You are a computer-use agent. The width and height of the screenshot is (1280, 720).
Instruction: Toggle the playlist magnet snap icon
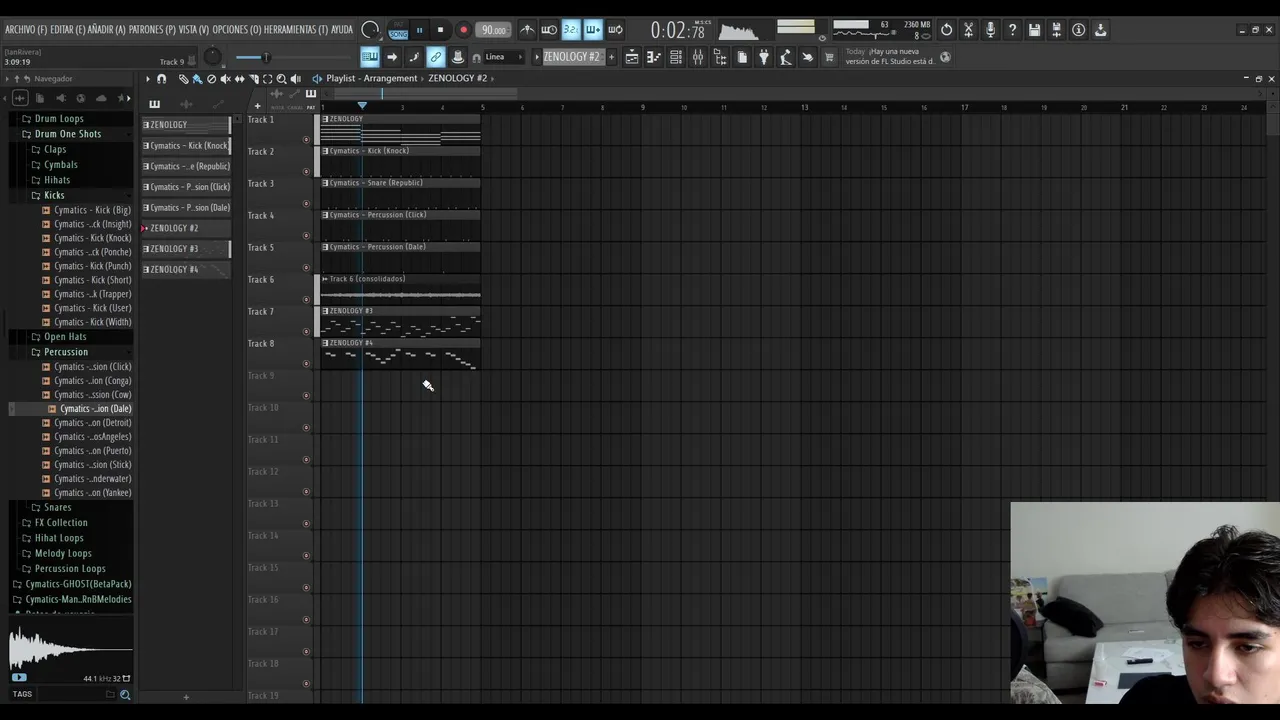161,78
